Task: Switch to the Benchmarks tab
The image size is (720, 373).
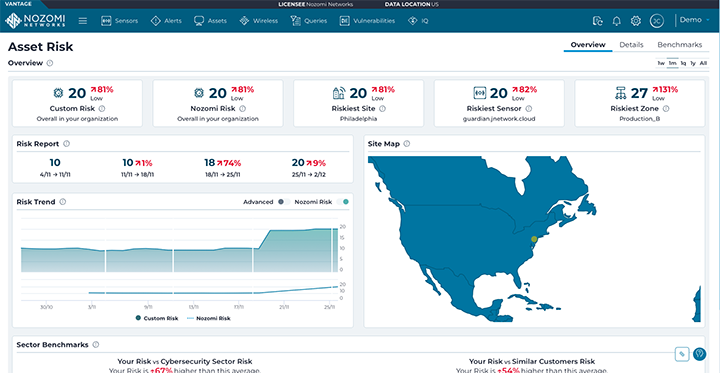Action: pos(680,45)
